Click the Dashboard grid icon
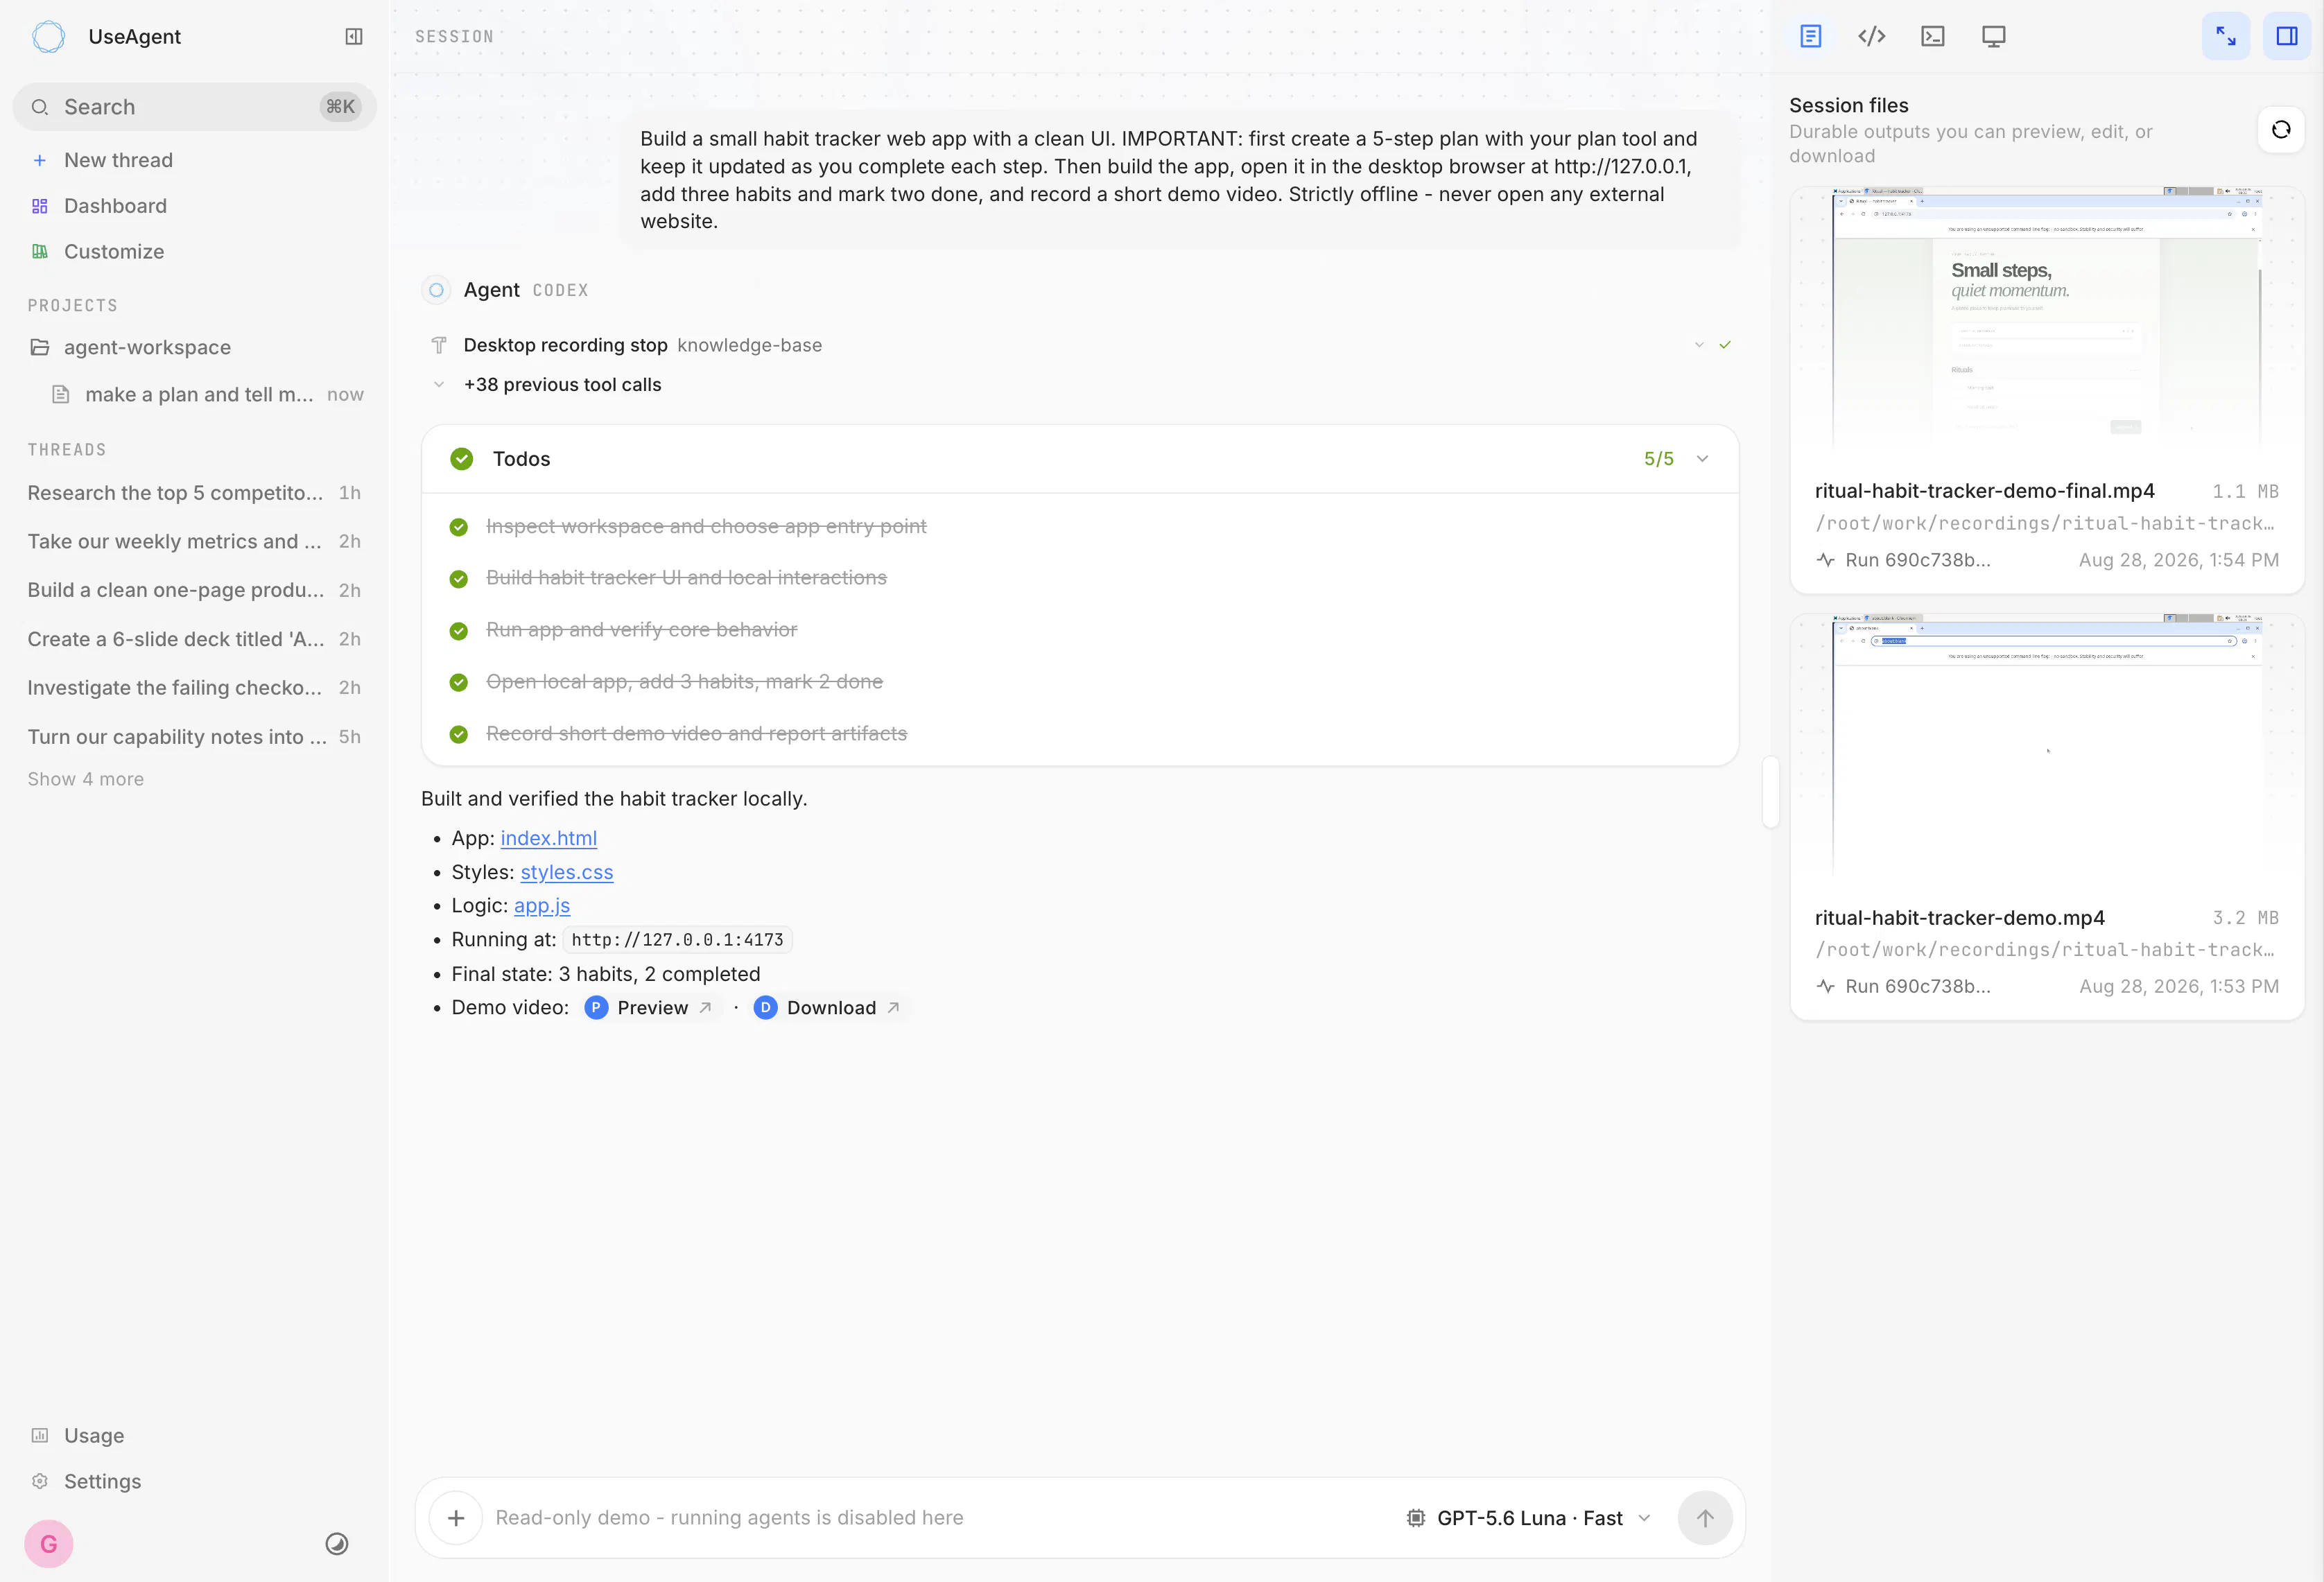 pyautogui.click(x=40, y=206)
